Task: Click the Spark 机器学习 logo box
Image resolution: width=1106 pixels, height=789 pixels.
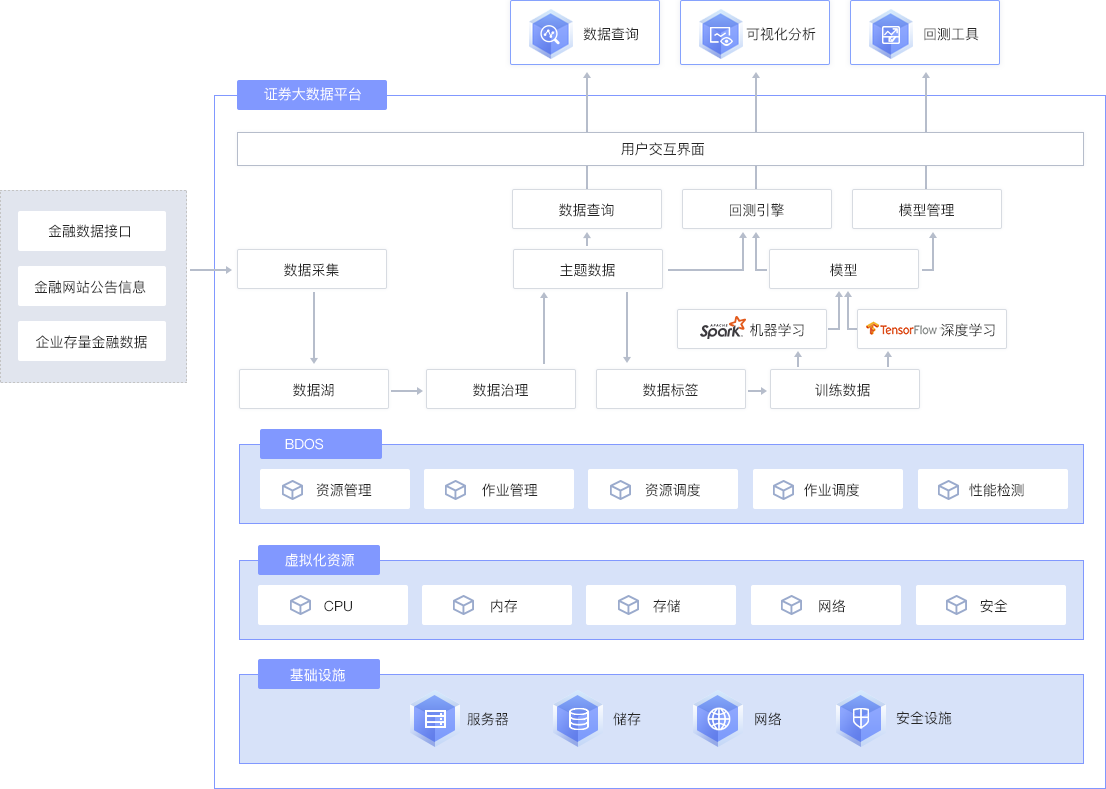Action: tap(752, 329)
